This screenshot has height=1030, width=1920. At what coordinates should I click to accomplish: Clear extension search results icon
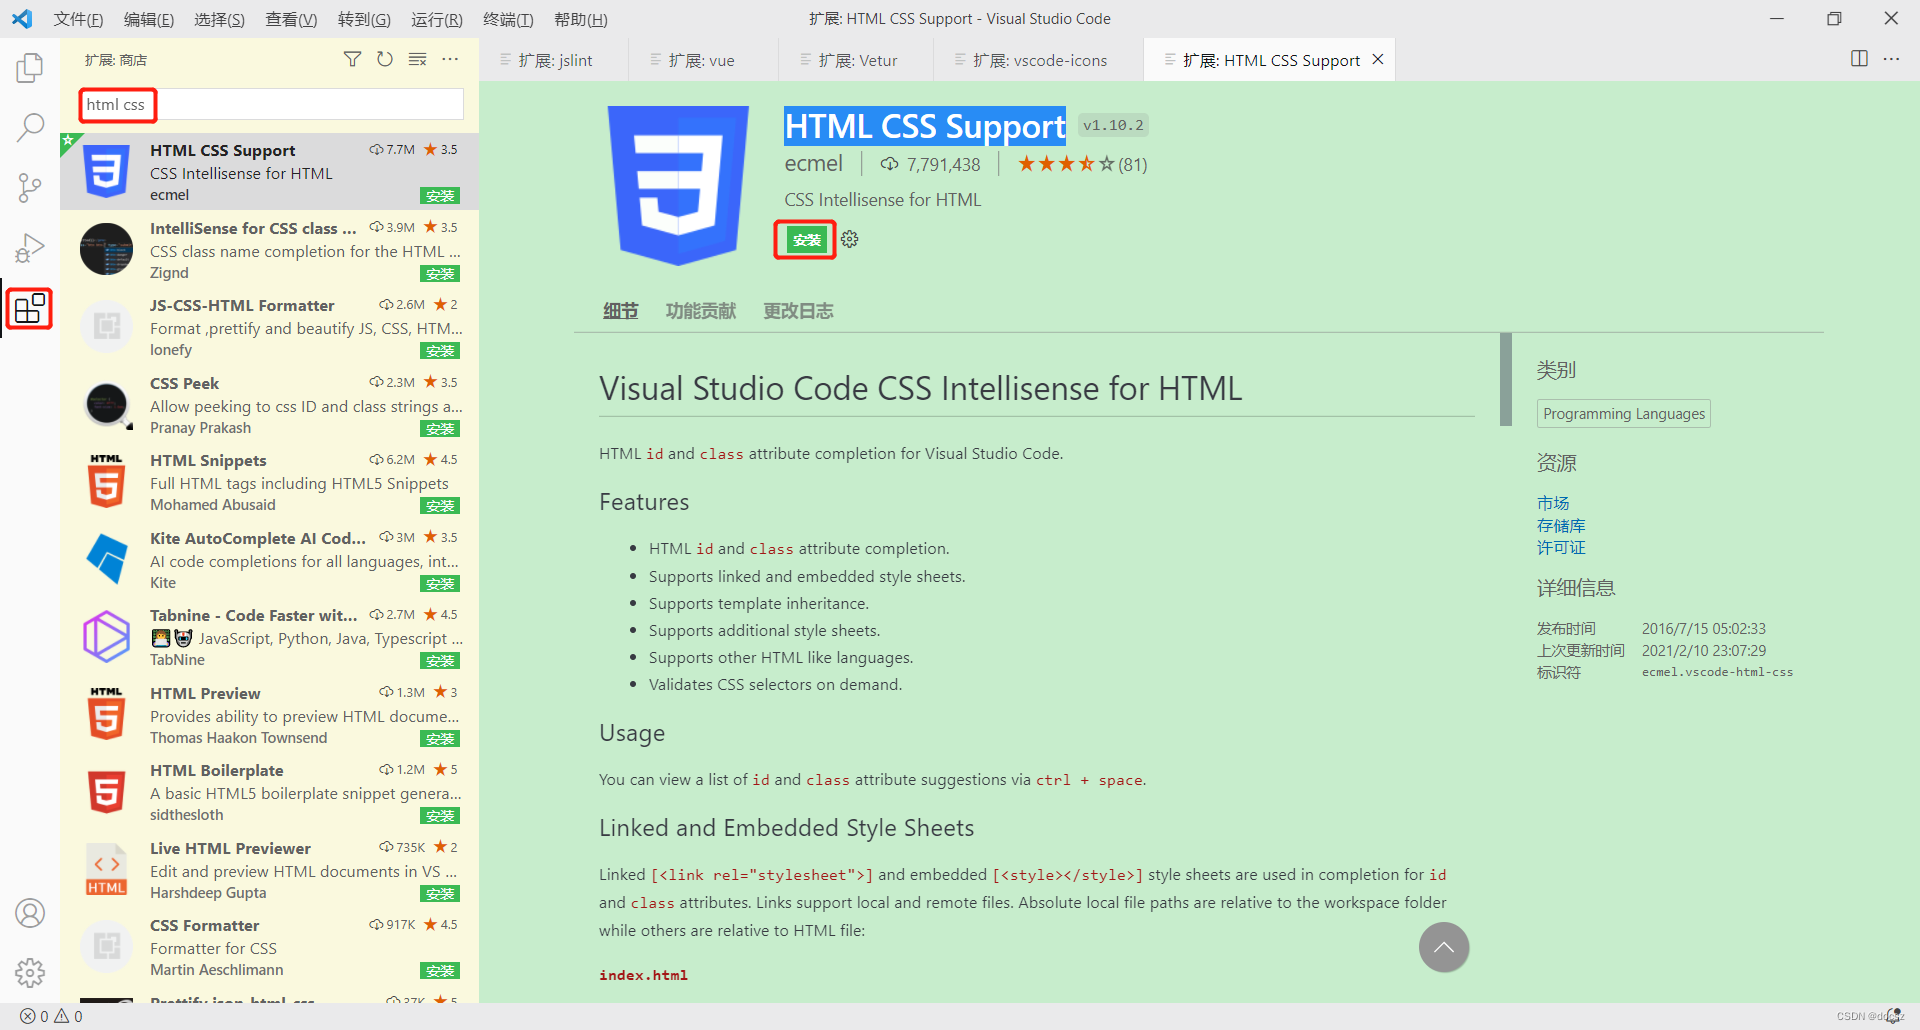[x=418, y=60]
